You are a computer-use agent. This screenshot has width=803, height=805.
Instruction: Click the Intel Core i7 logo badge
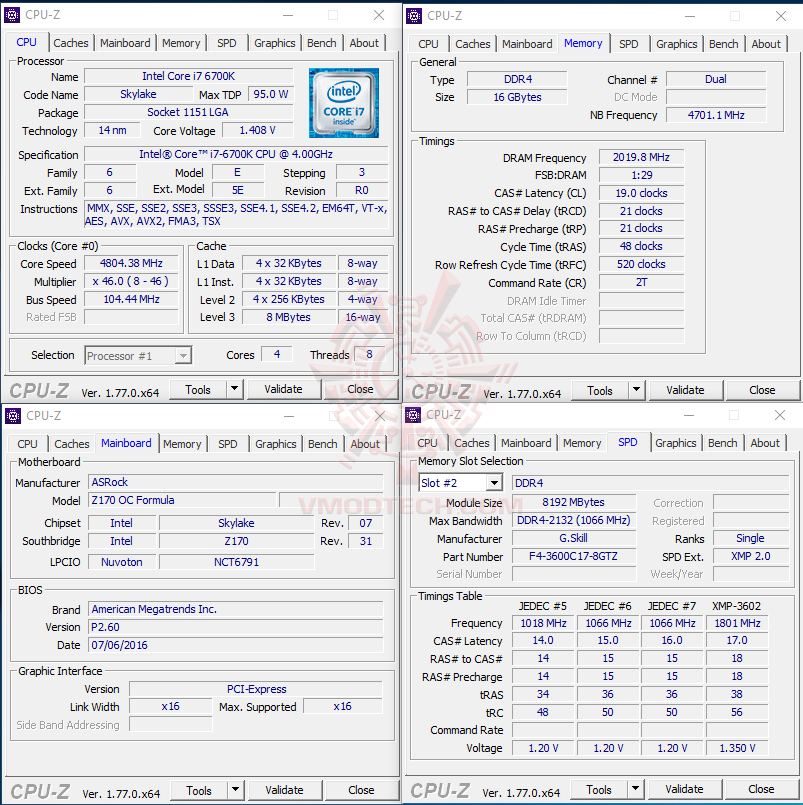coord(343,103)
